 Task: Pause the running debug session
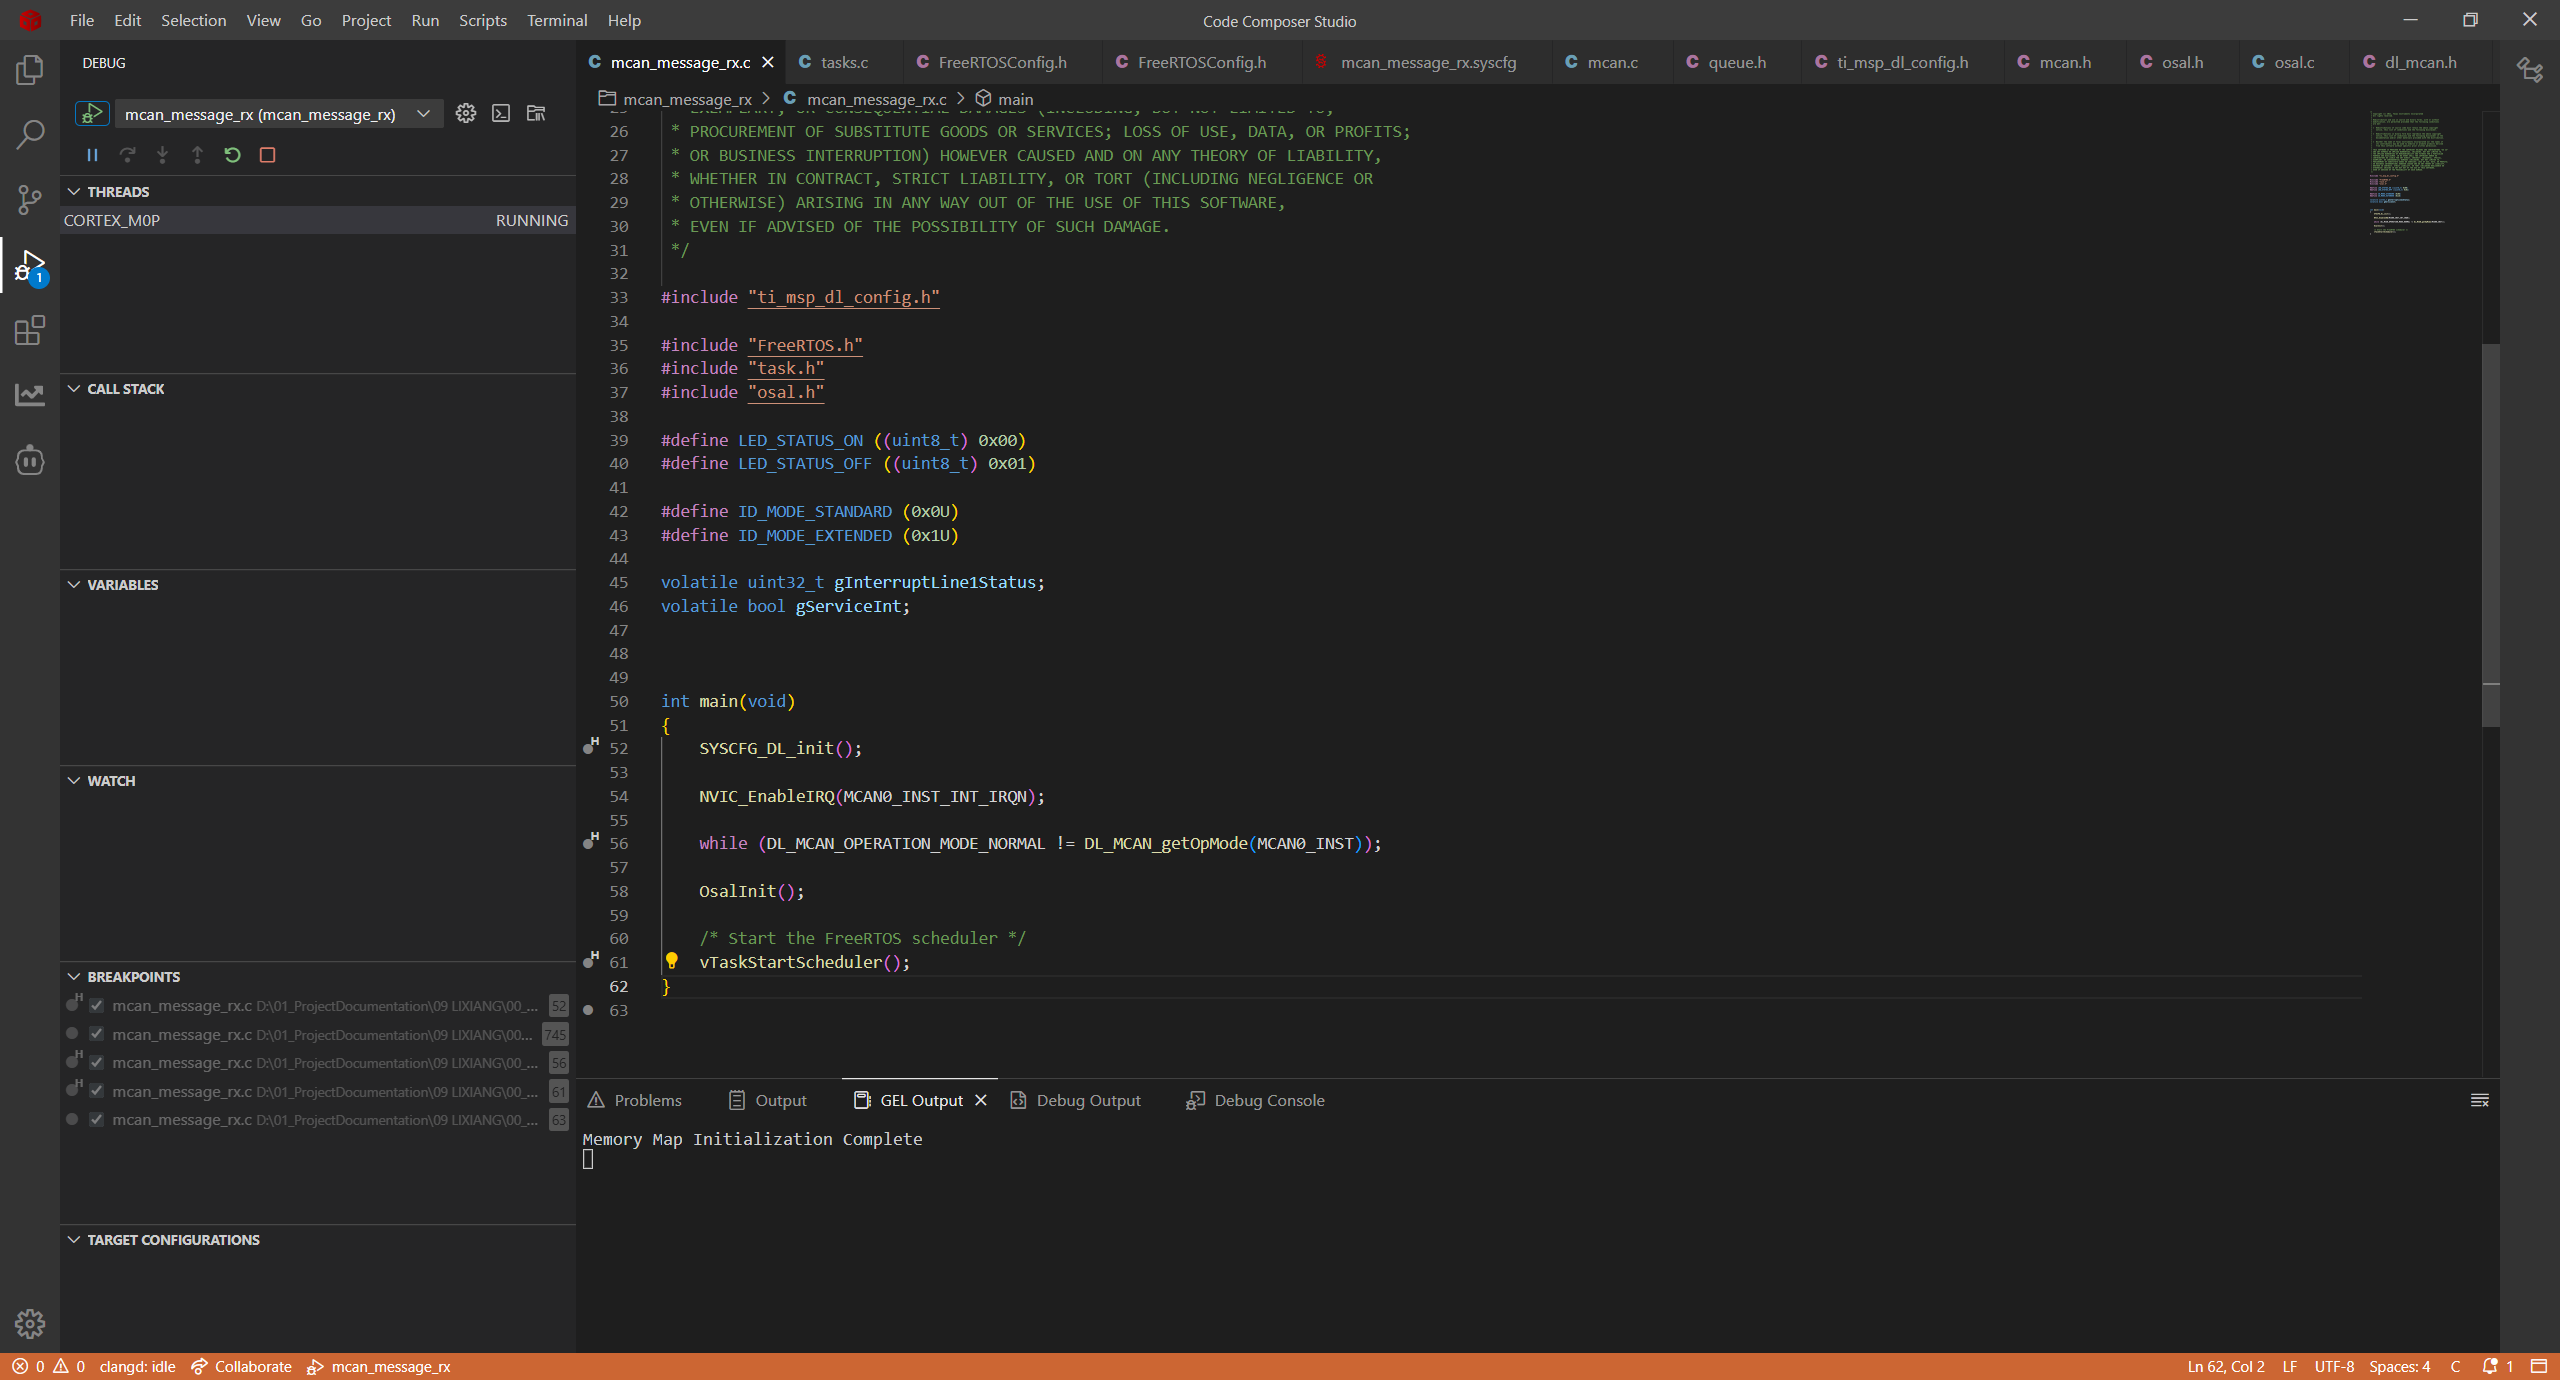92,155
